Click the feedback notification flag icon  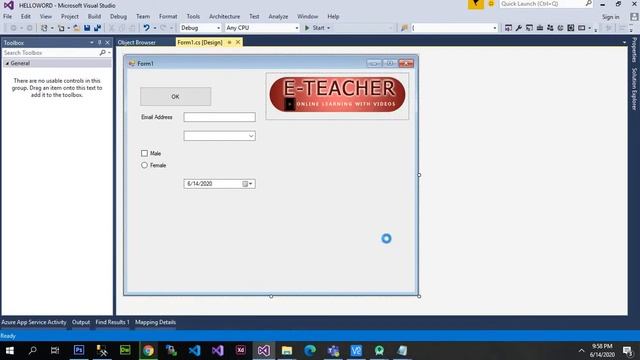(476, 4)
